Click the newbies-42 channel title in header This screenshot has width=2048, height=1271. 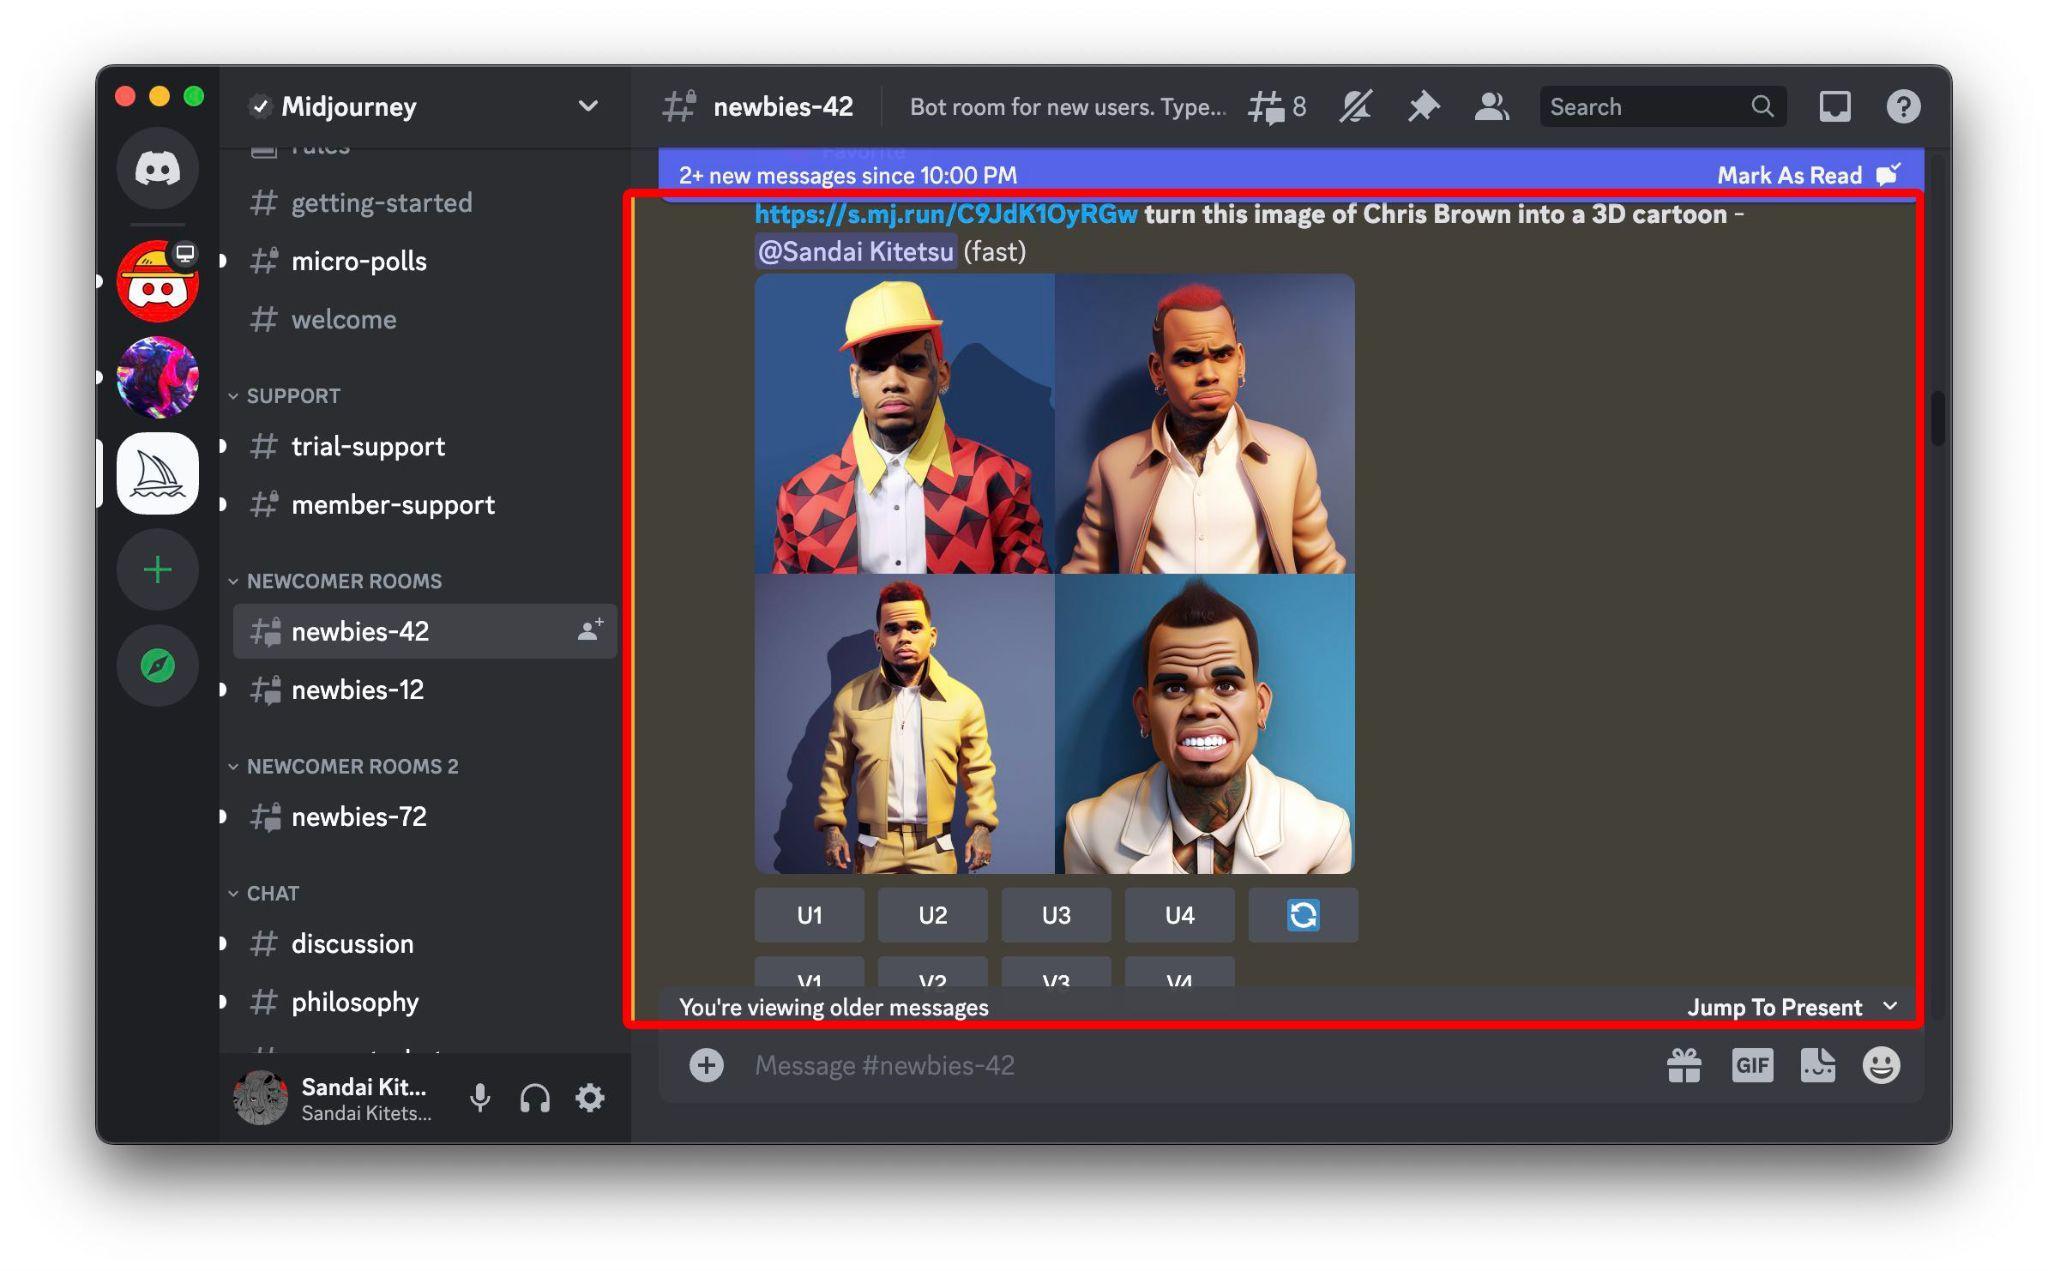(782, 107)
